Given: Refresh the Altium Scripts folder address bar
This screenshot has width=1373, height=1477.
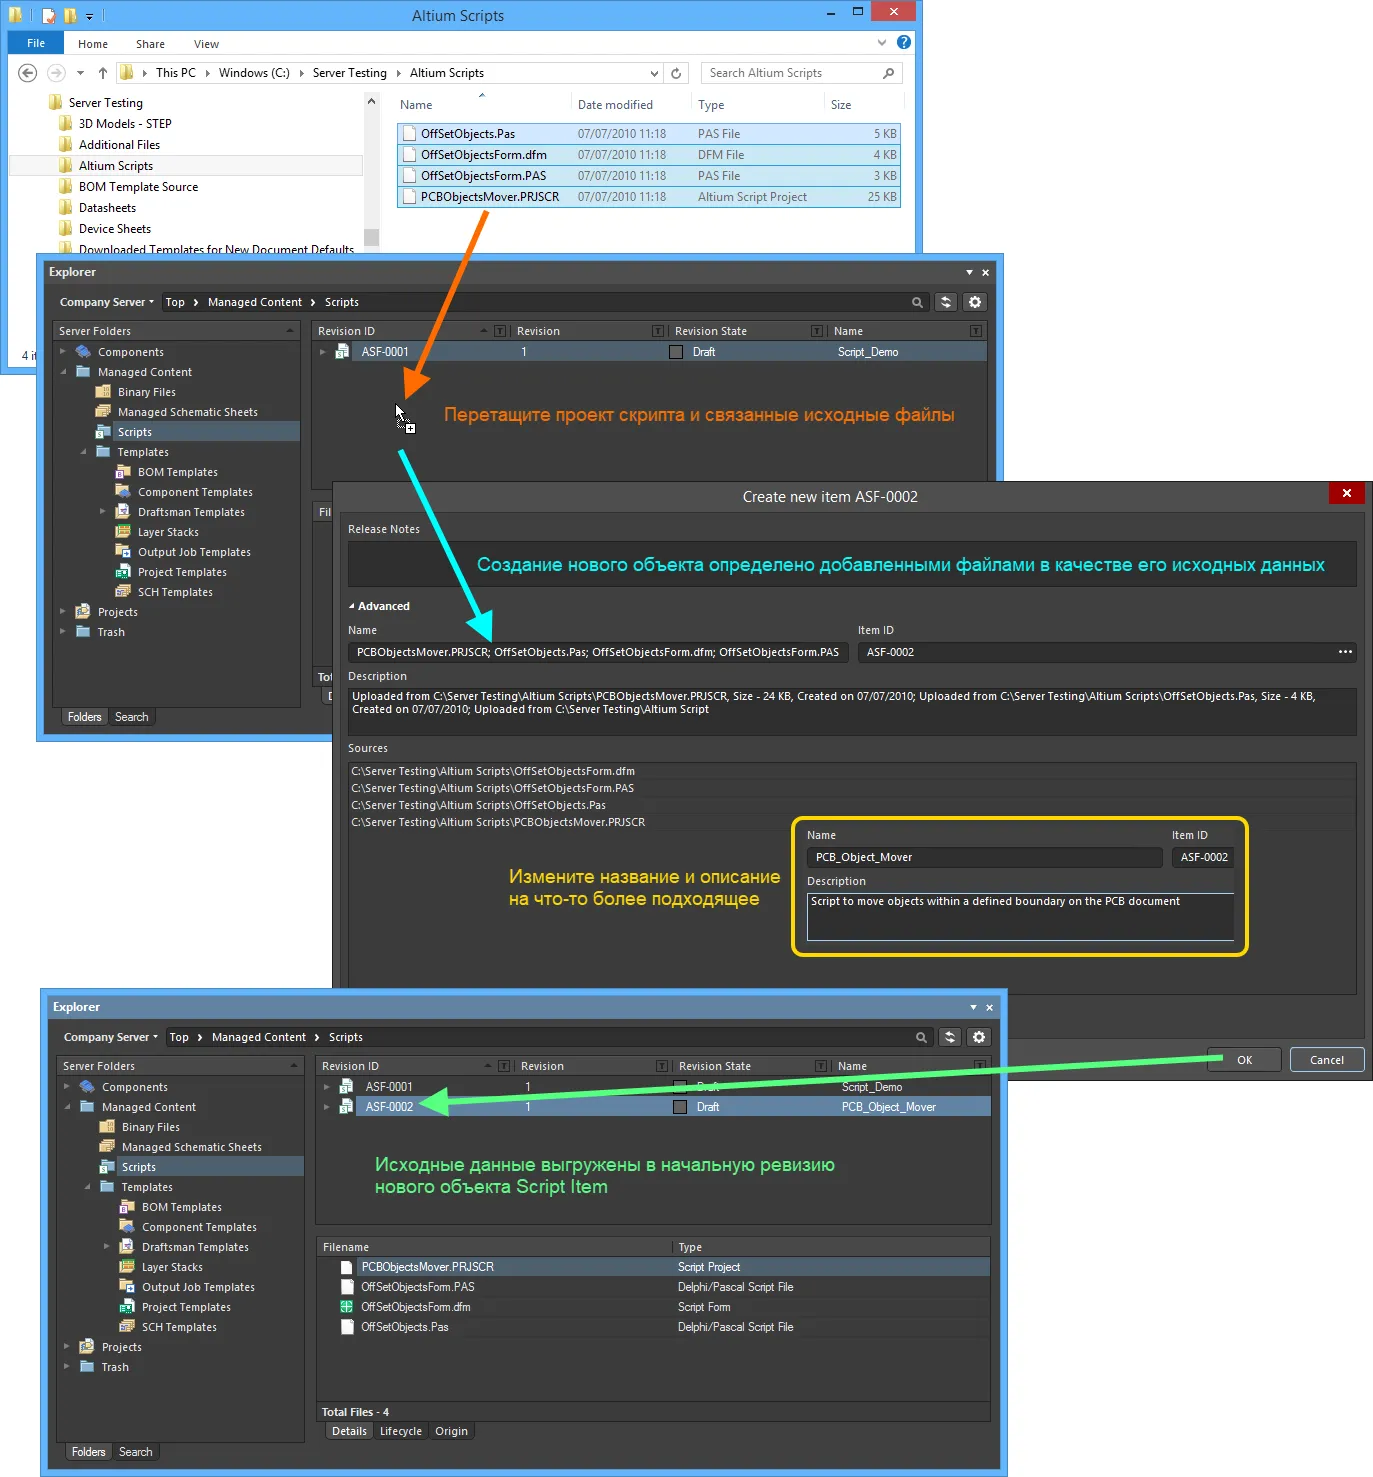Looking at the screenshot, I should point(676,73).
